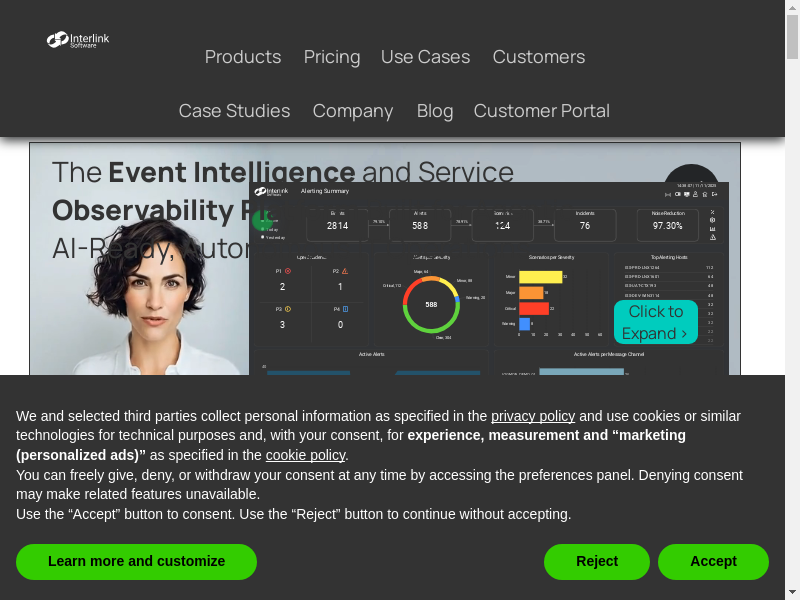This screenshot has height=600, width=800.
Task: Open the Case Studies page
Action: [x=234, y=111]
